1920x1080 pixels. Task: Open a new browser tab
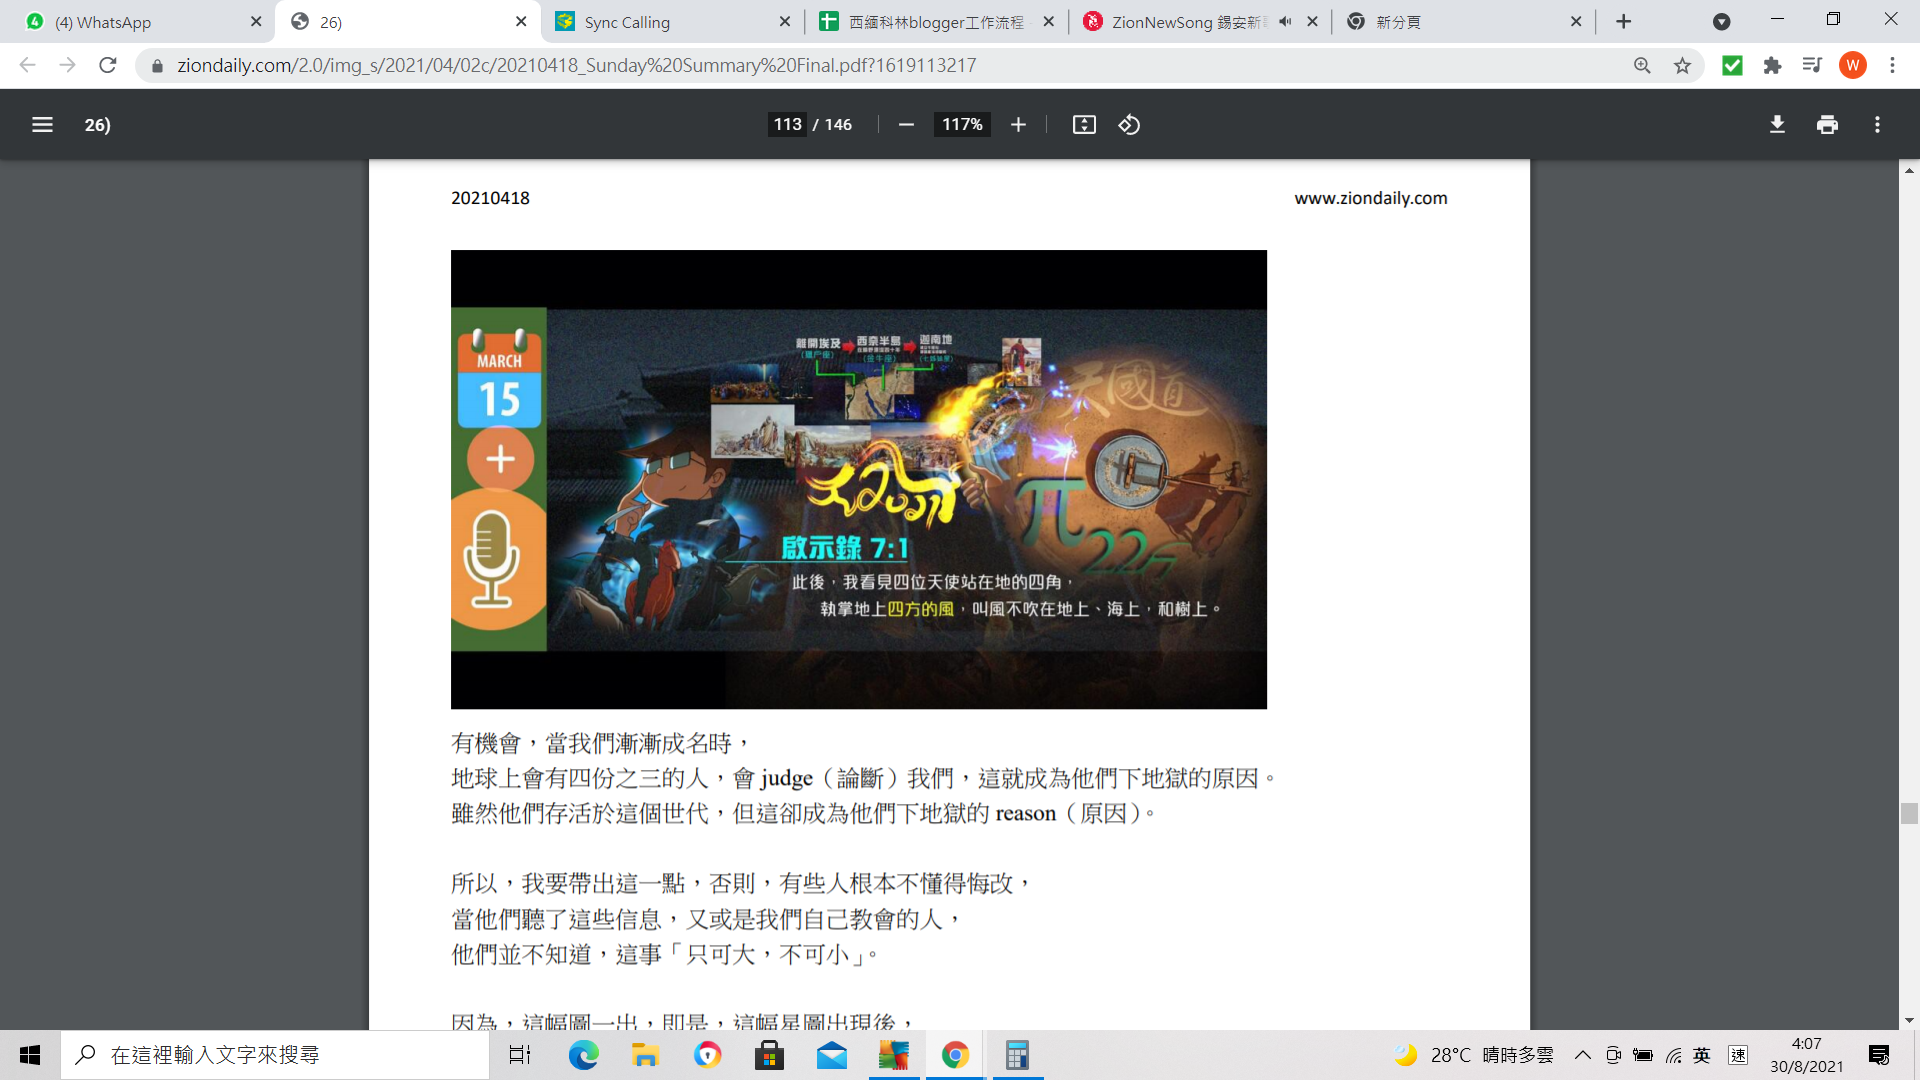click(x=1624, y=22)
